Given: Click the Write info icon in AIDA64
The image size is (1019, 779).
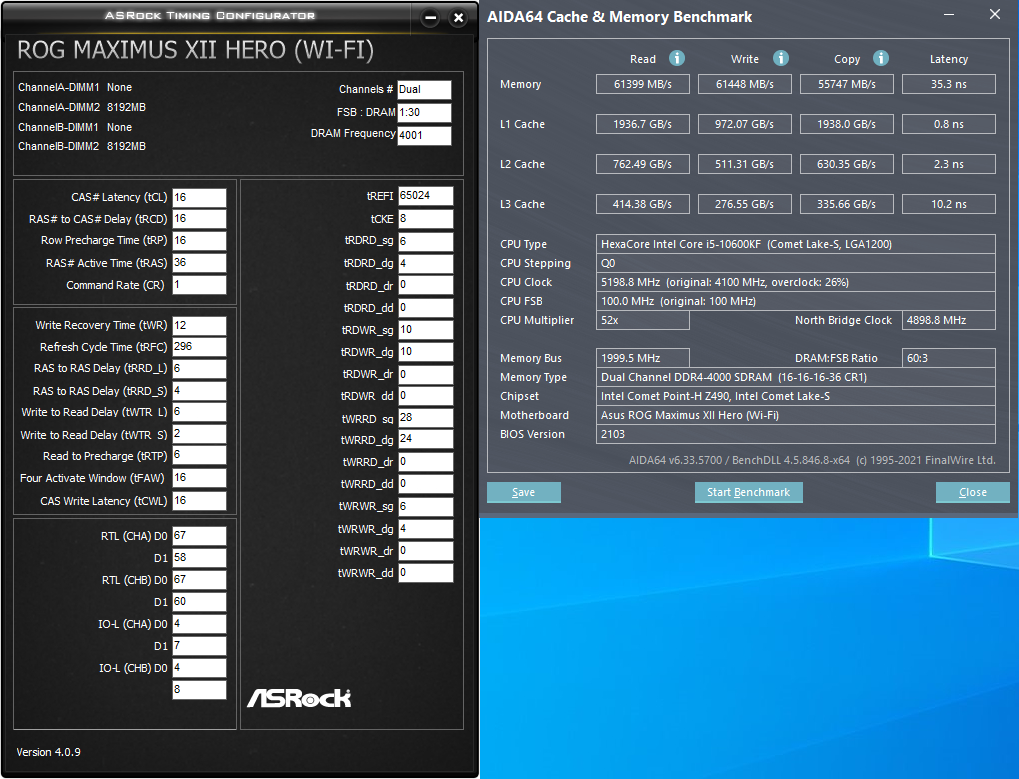Looking at the screenshot, I should pos(780,58).
